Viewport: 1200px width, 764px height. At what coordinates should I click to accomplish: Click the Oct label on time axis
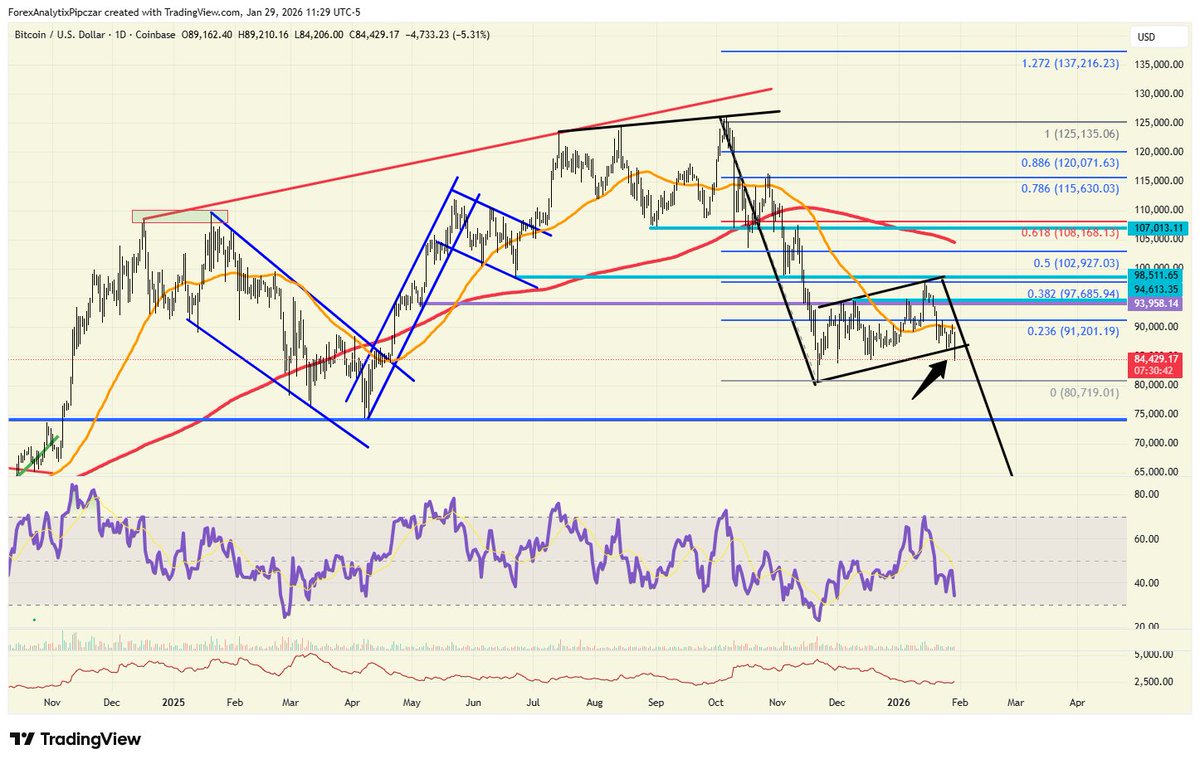715,704
